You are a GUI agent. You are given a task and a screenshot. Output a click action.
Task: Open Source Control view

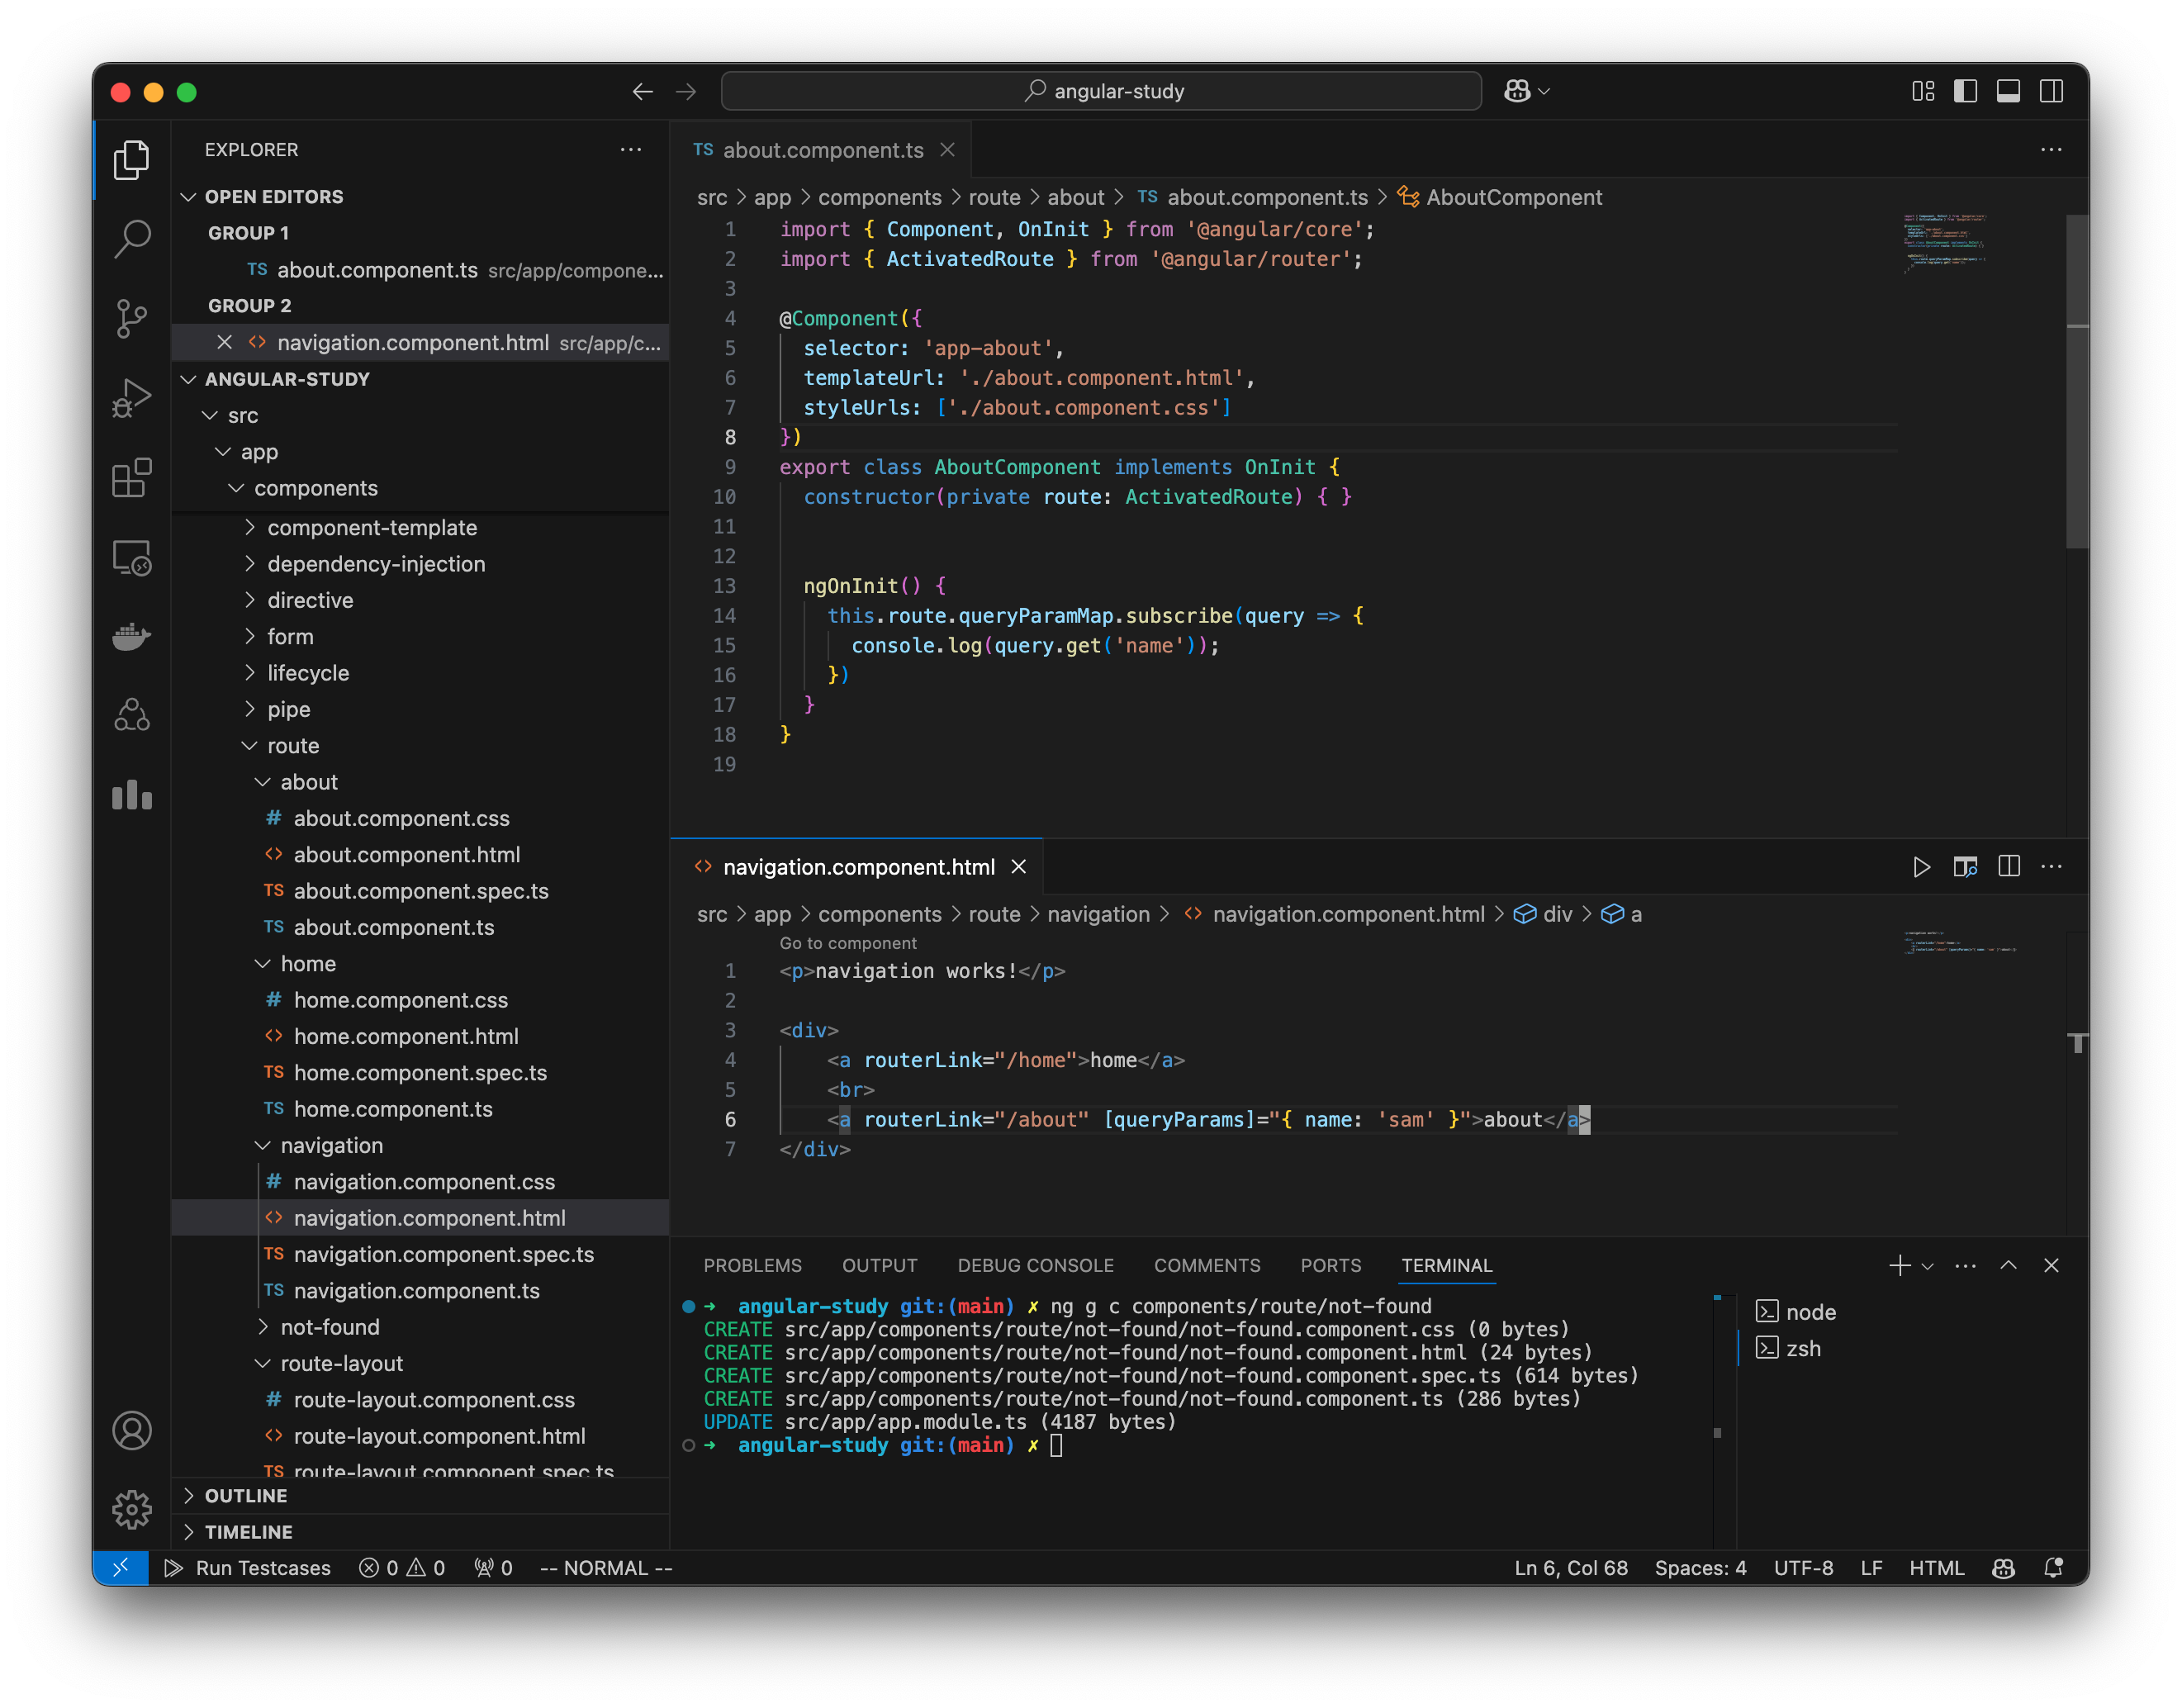pos(132,318)
